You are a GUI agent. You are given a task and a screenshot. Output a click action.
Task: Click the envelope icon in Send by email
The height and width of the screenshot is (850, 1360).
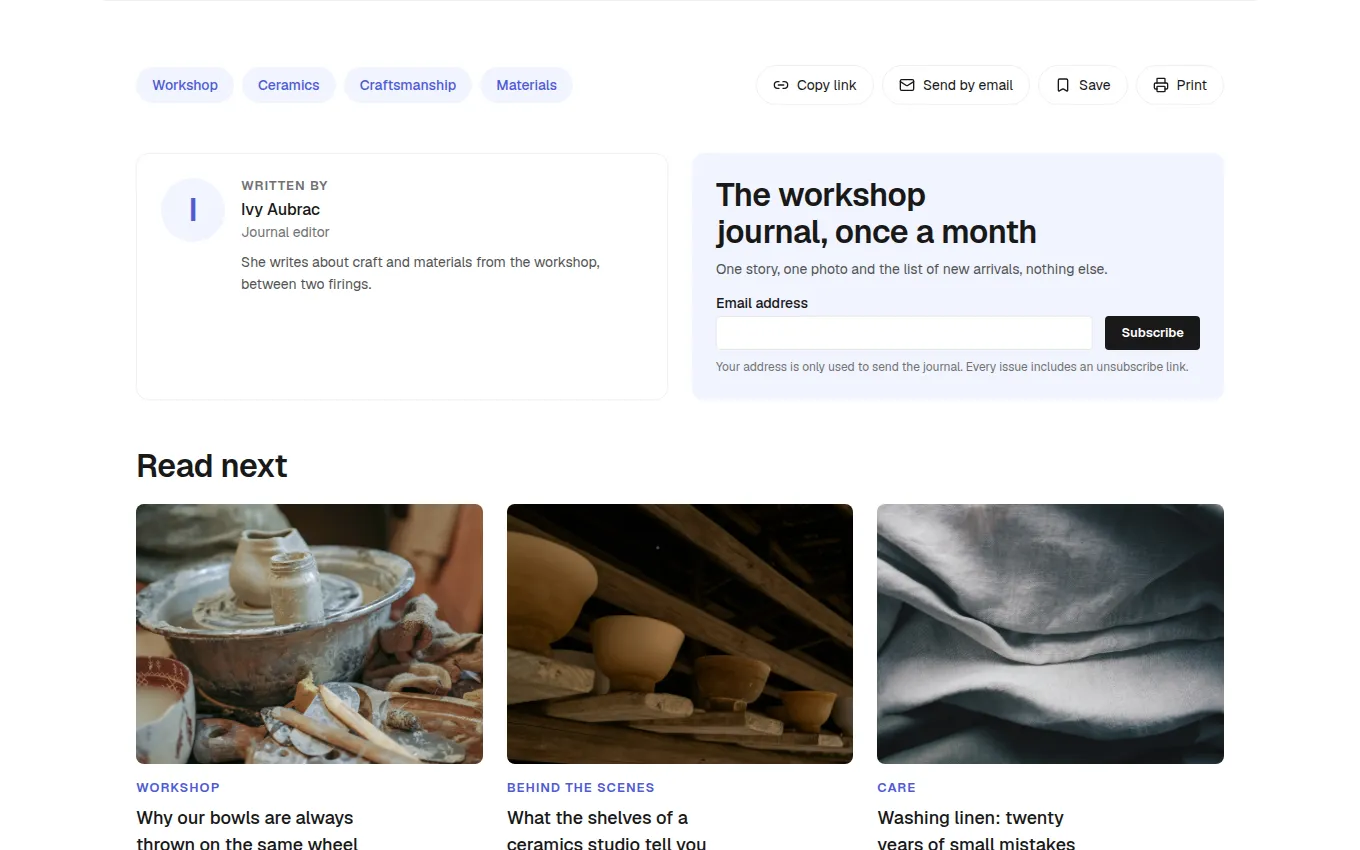tap(907, 85)
